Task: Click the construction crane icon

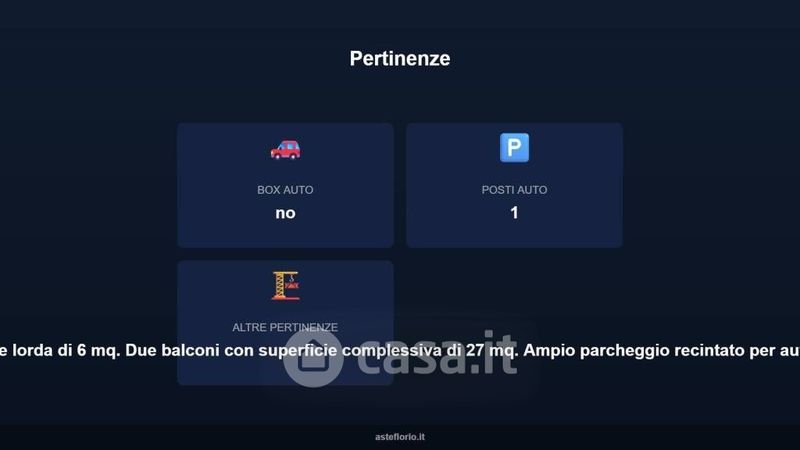Action: (285, 286)
